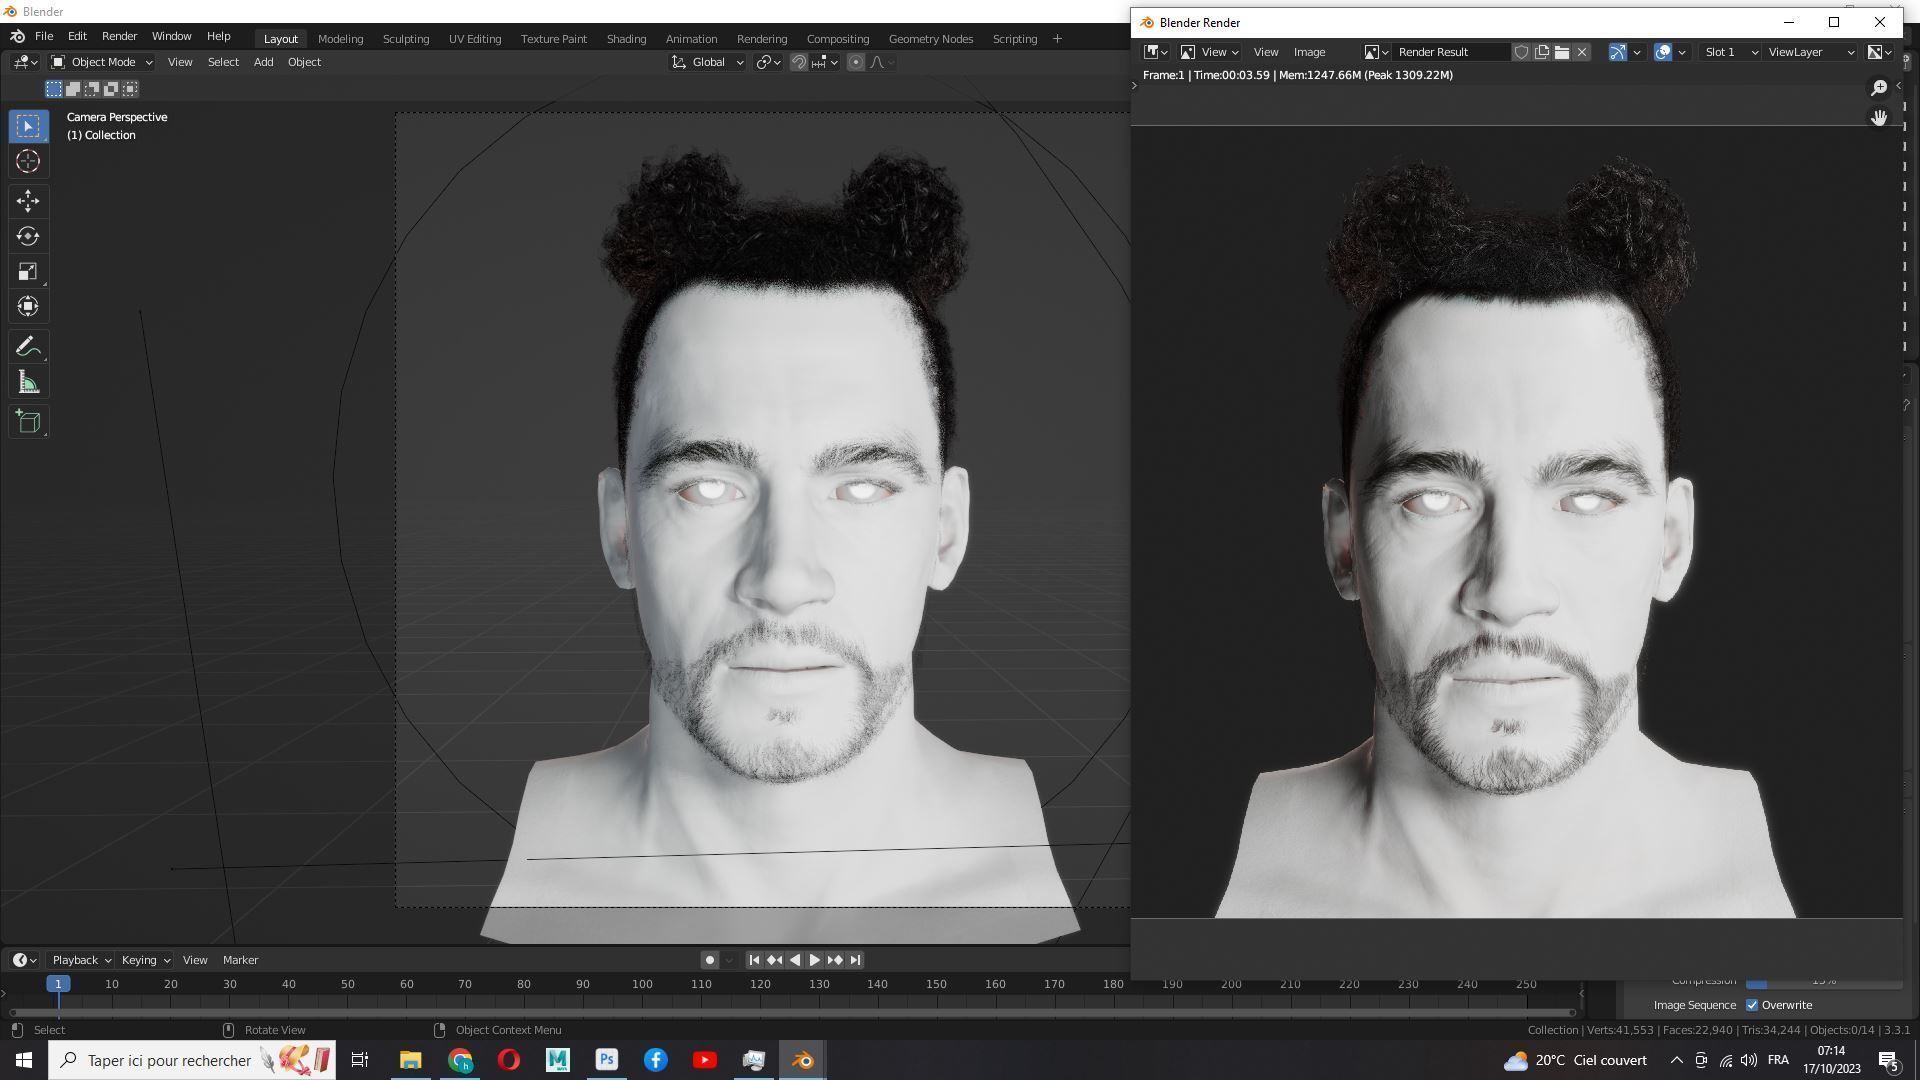
Task: Click zoom magnifier gizmo in Render window
Action: click(x=1879, y=88)
